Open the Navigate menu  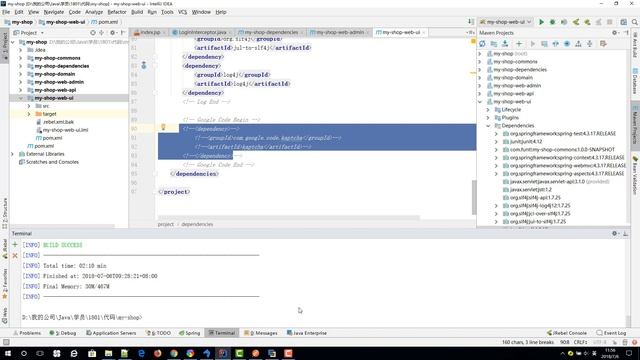[54, 12]
